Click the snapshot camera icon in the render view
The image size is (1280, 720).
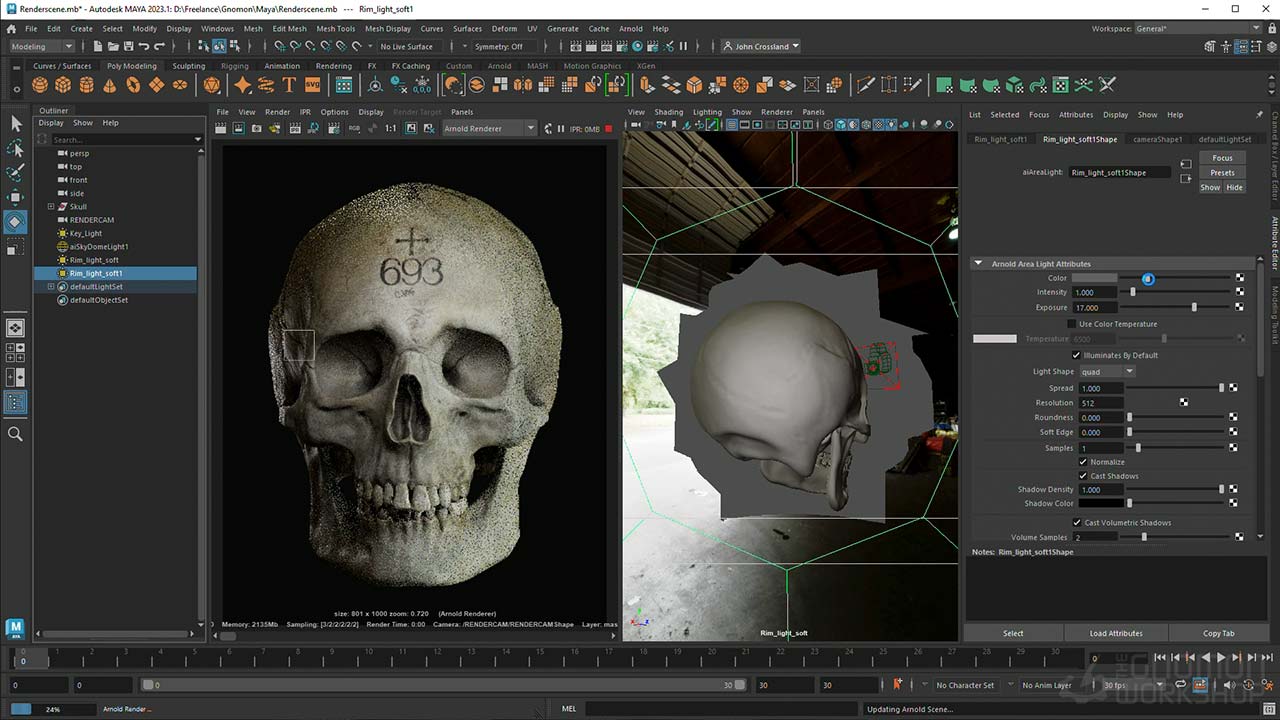pyautogui.click(x=257, y=129)
